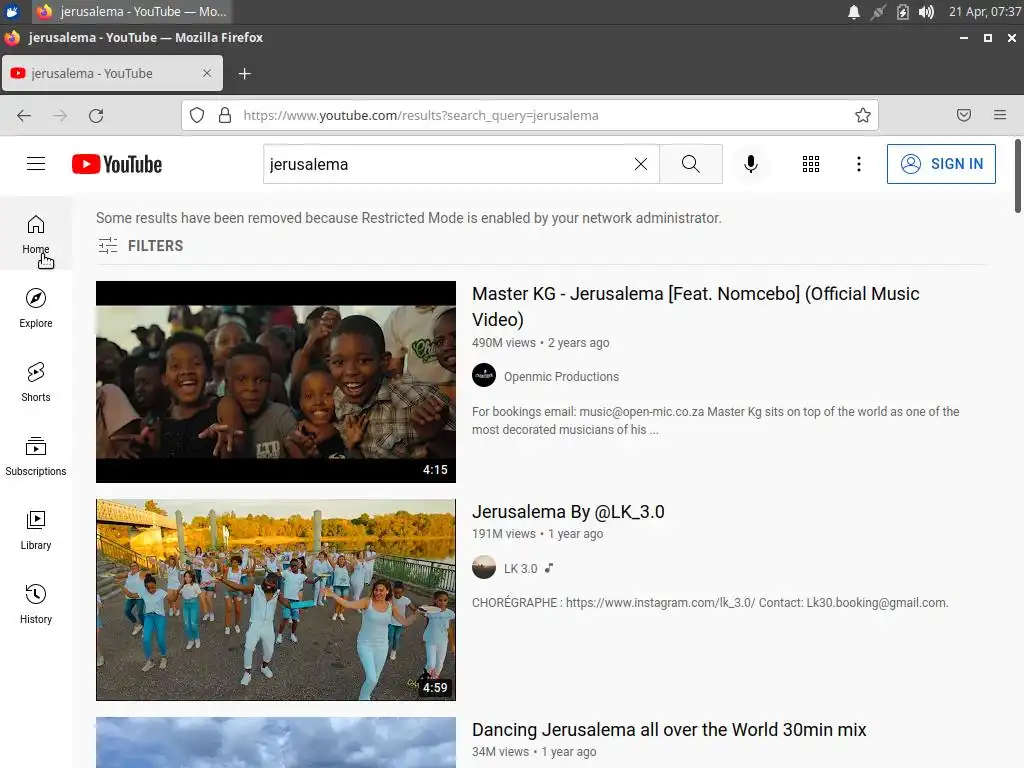
Task: Go back with Firefox back arrow
Action: (x=24, y=116)
